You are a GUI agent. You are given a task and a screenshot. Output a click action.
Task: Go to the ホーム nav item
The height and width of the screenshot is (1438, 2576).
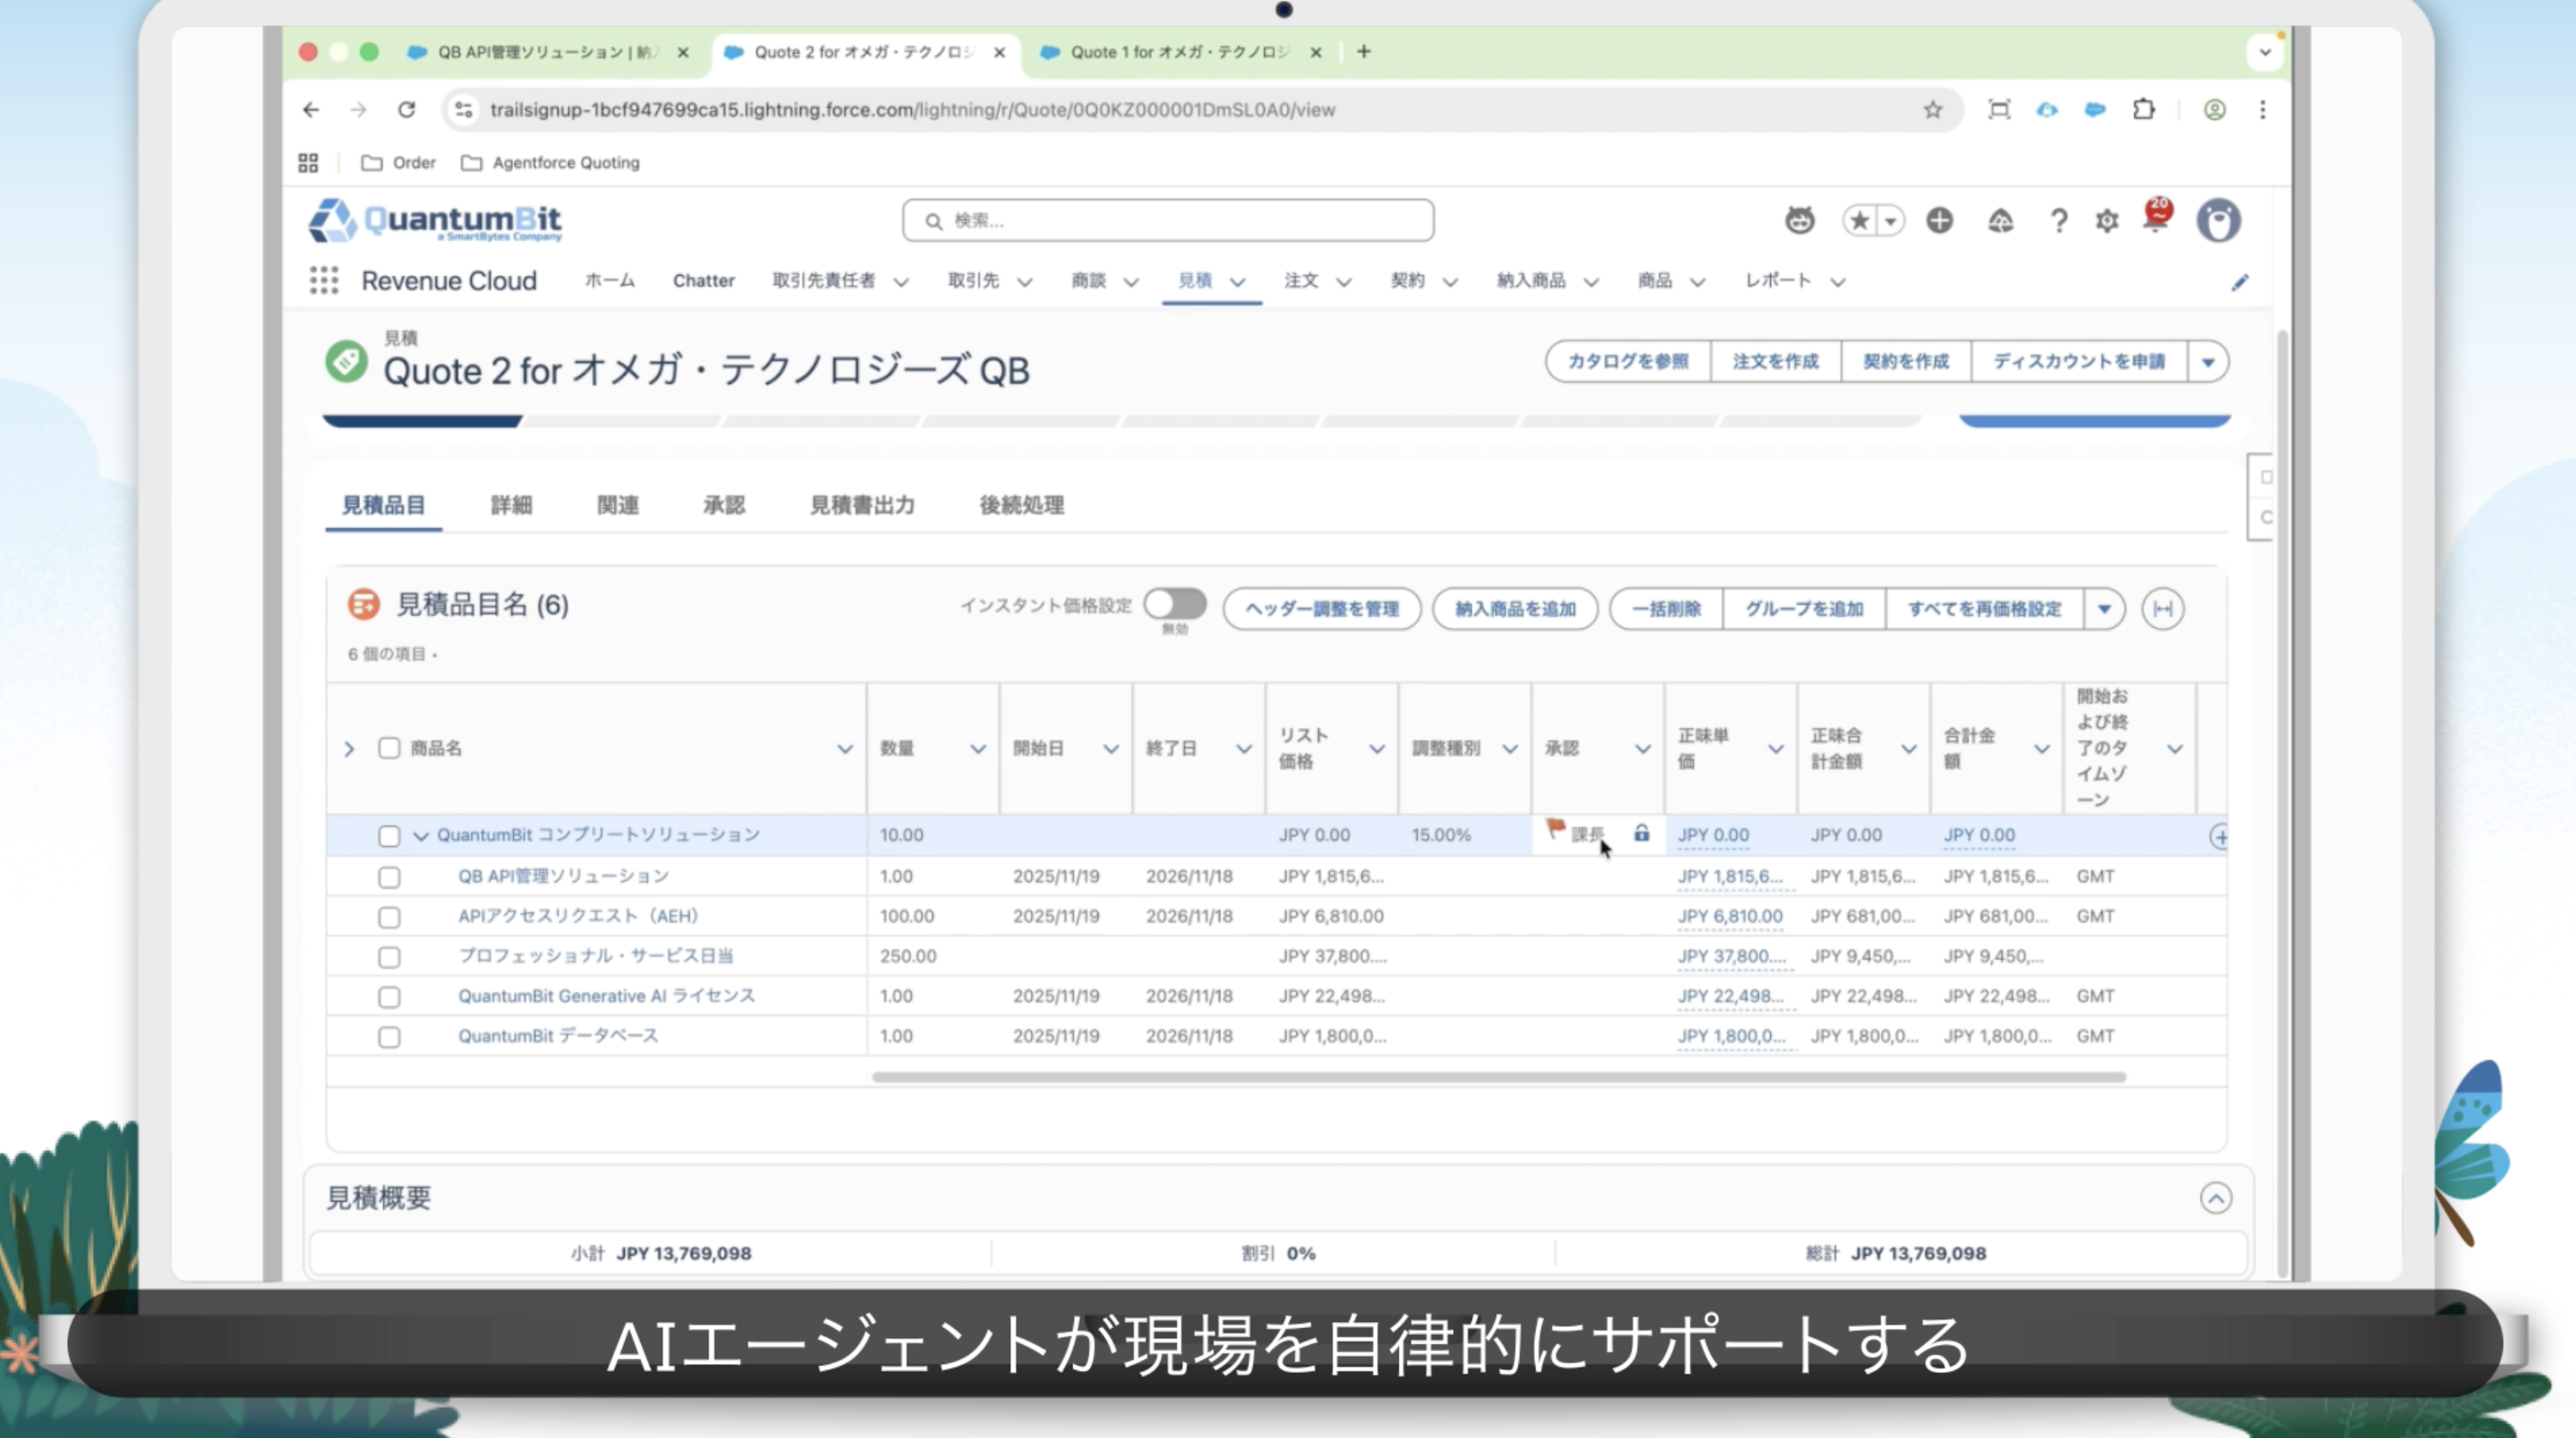tap(609, 281)
